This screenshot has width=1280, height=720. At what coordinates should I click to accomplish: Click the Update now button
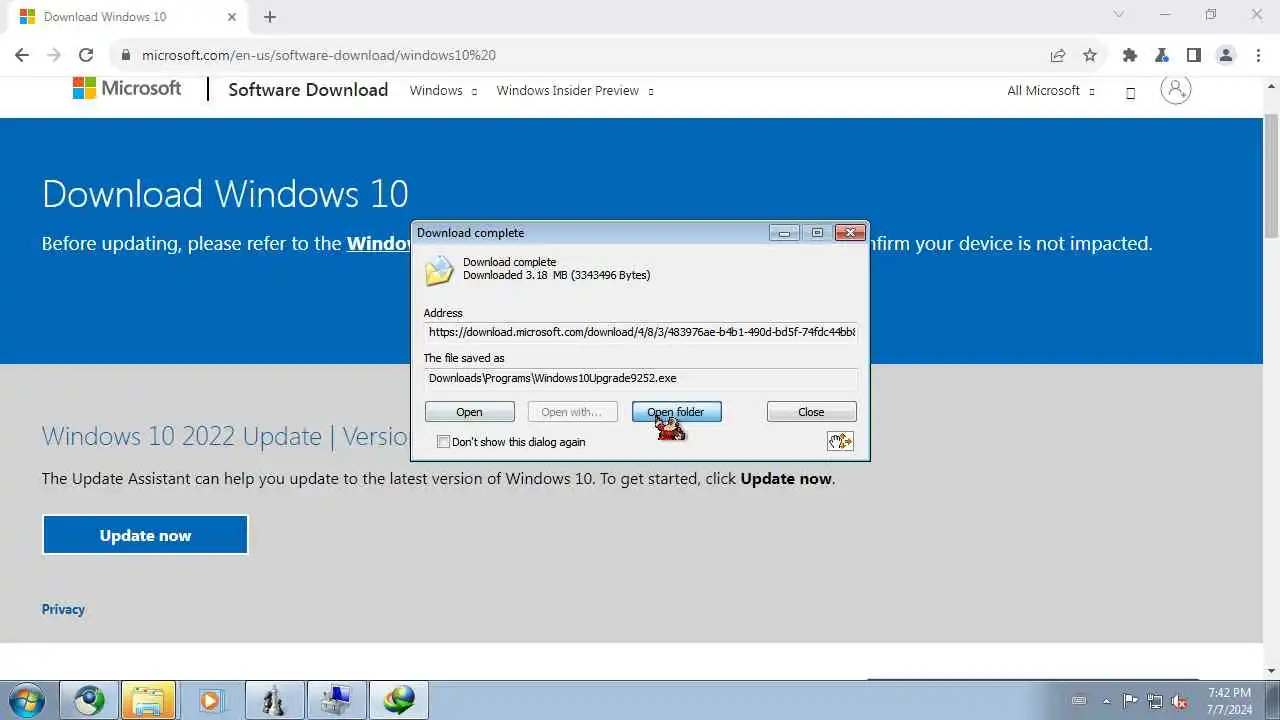click(145, 535)
